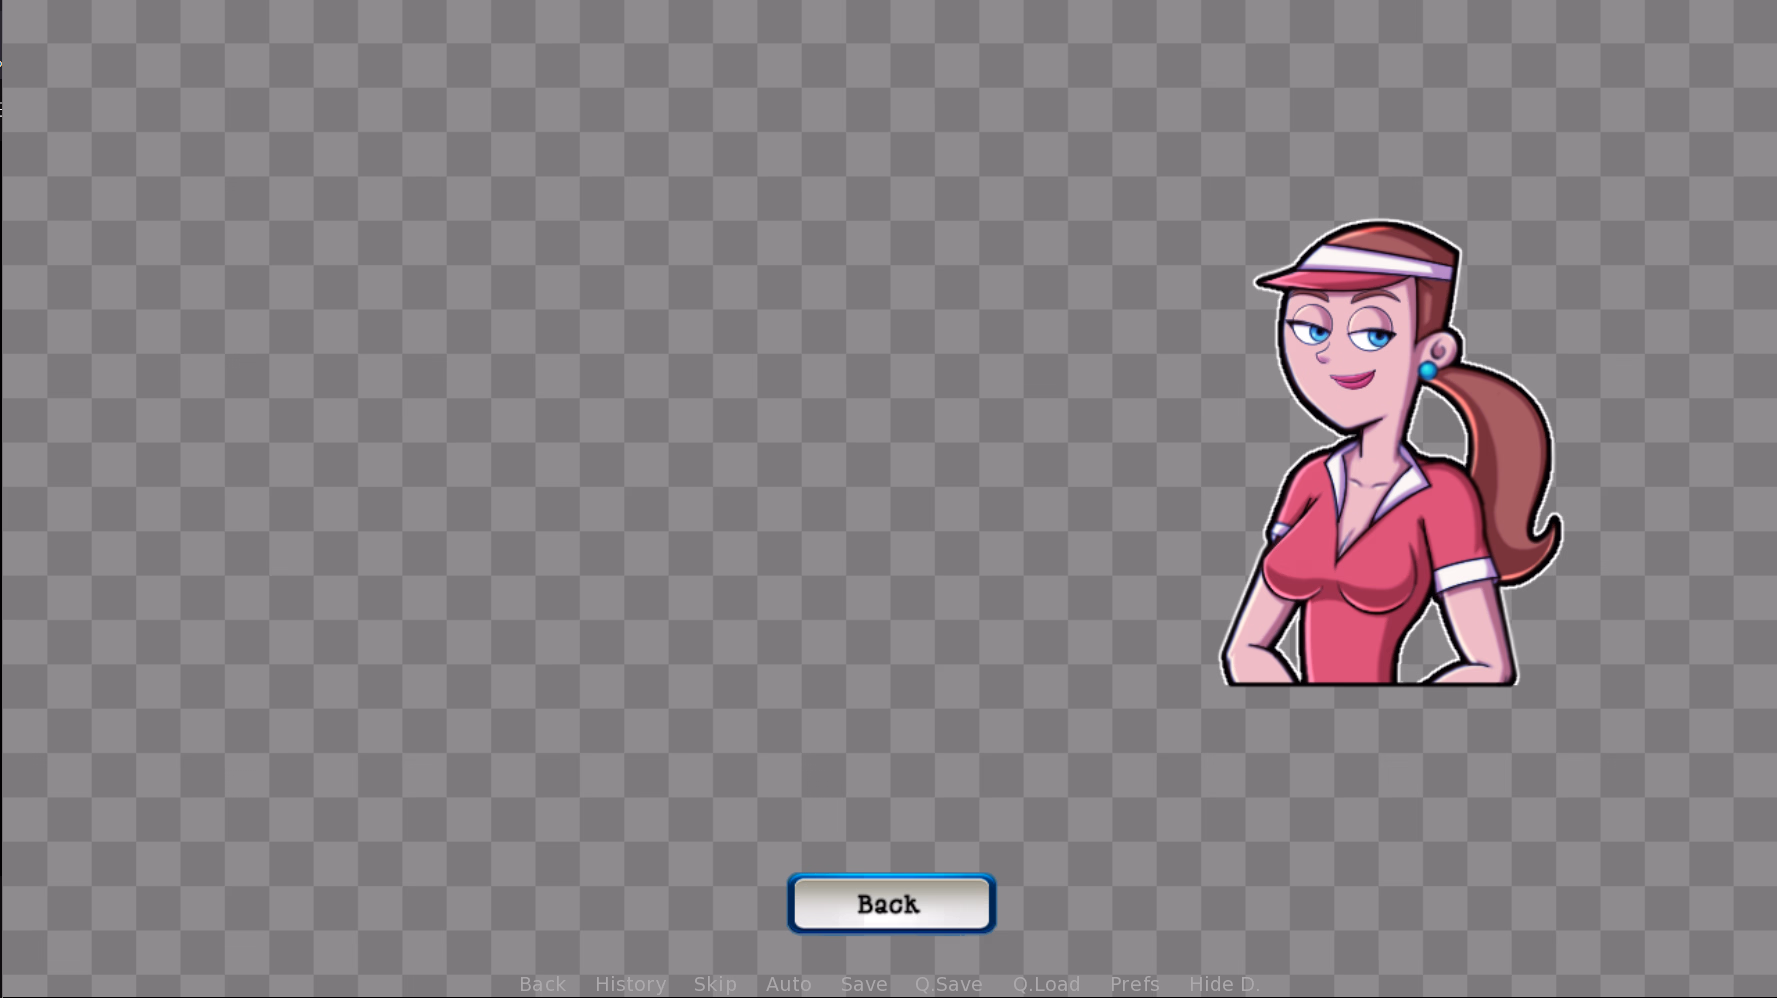Toggle Skip in the quick menu
This screenshot has width=1777, height=998.
[x=715, y=984]
